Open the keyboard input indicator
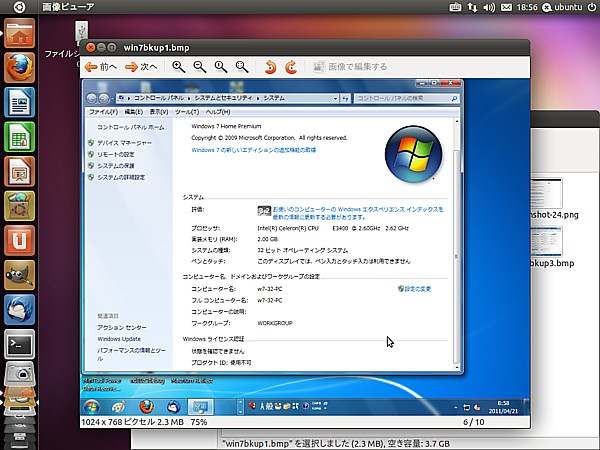The width and height of the screenshot is (600, 450). 455,7
